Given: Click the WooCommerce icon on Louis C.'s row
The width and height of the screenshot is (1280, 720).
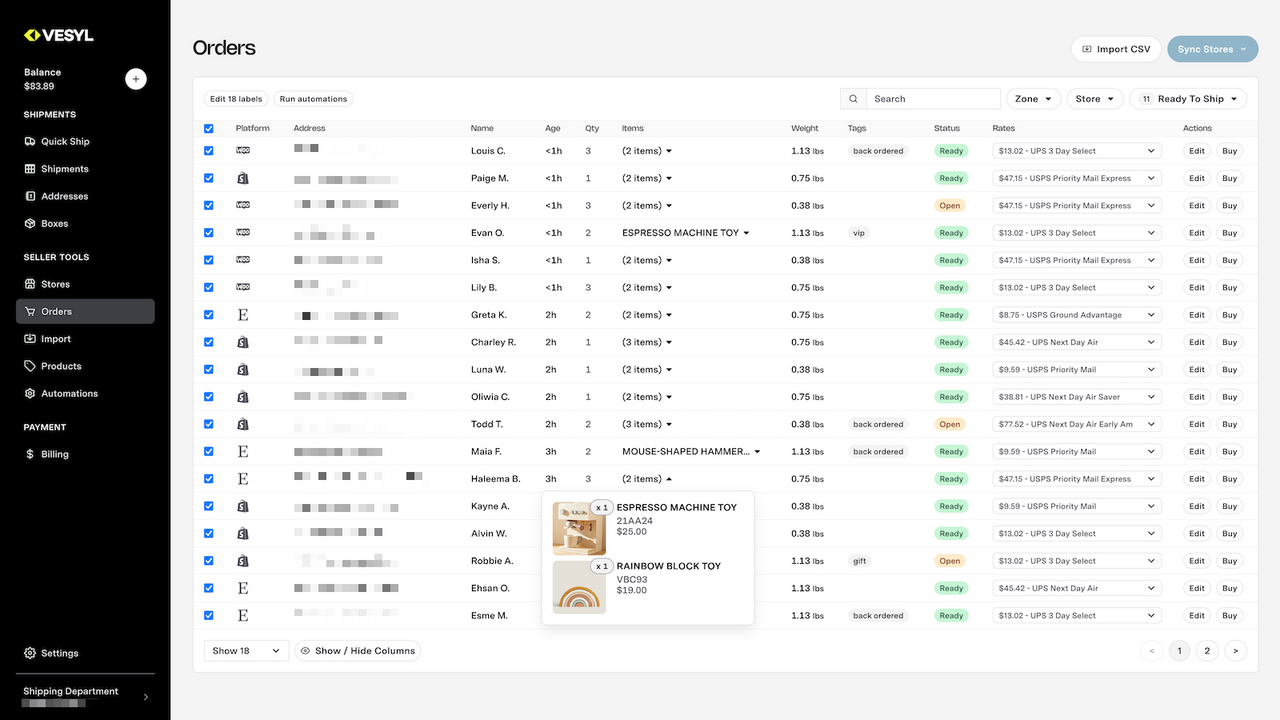Looking at the screenshot, I should [241, 150].
